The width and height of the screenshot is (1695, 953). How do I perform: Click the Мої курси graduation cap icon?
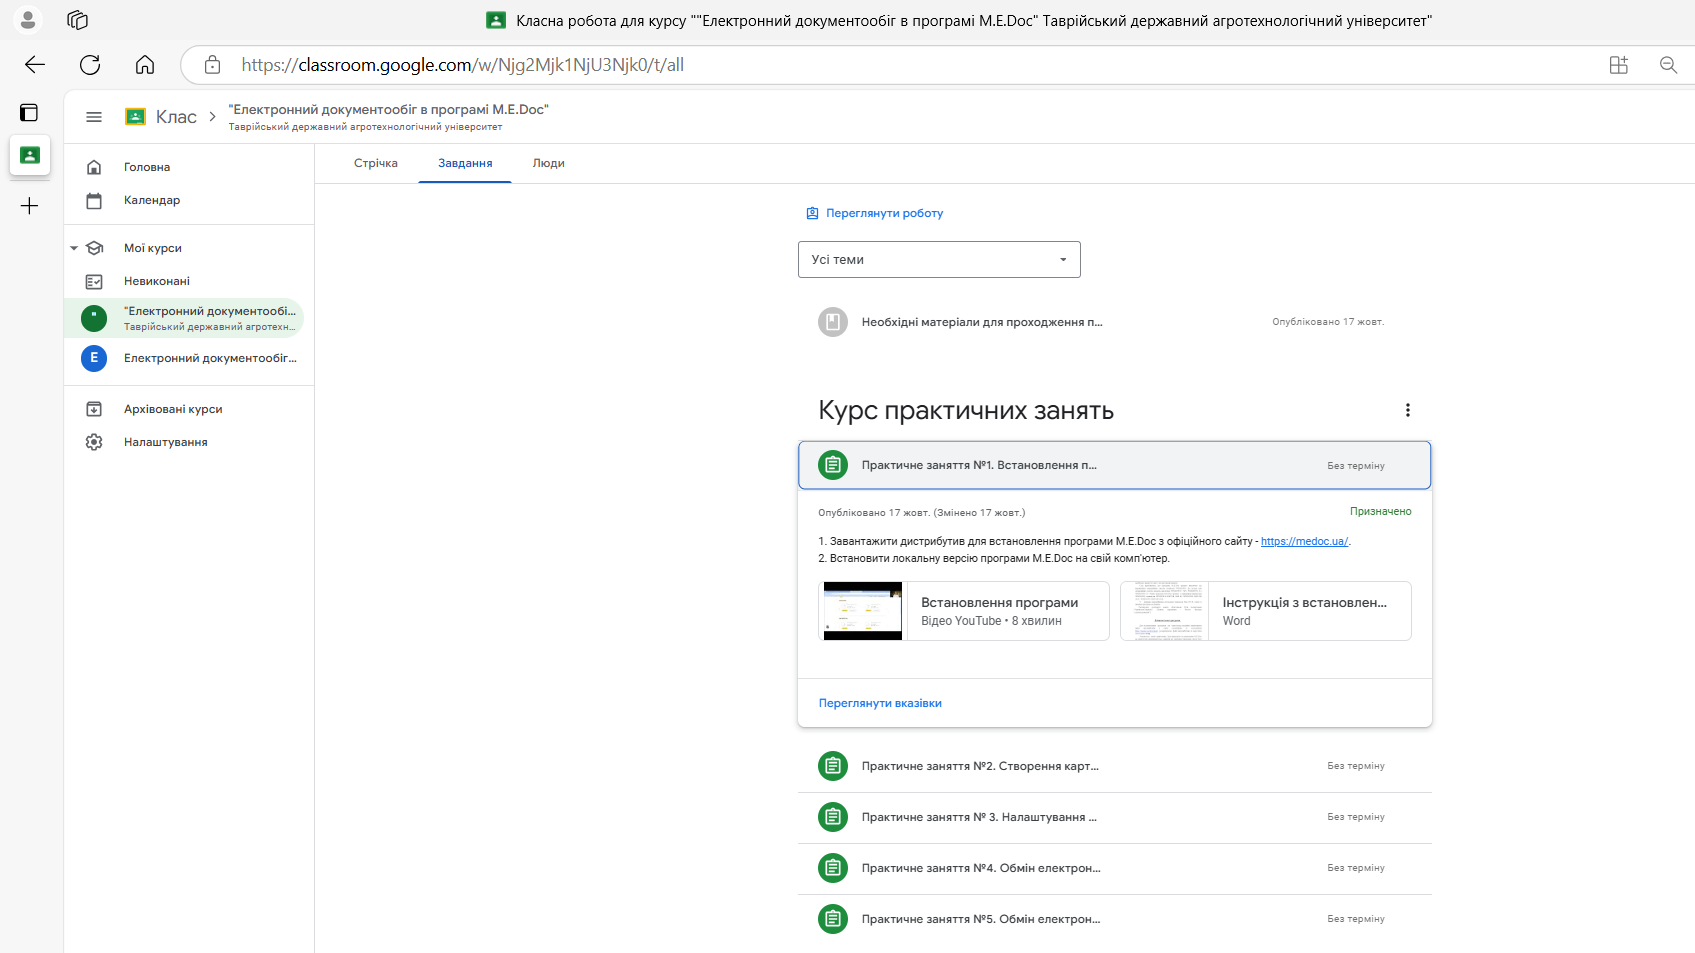(x=95, y=248)
